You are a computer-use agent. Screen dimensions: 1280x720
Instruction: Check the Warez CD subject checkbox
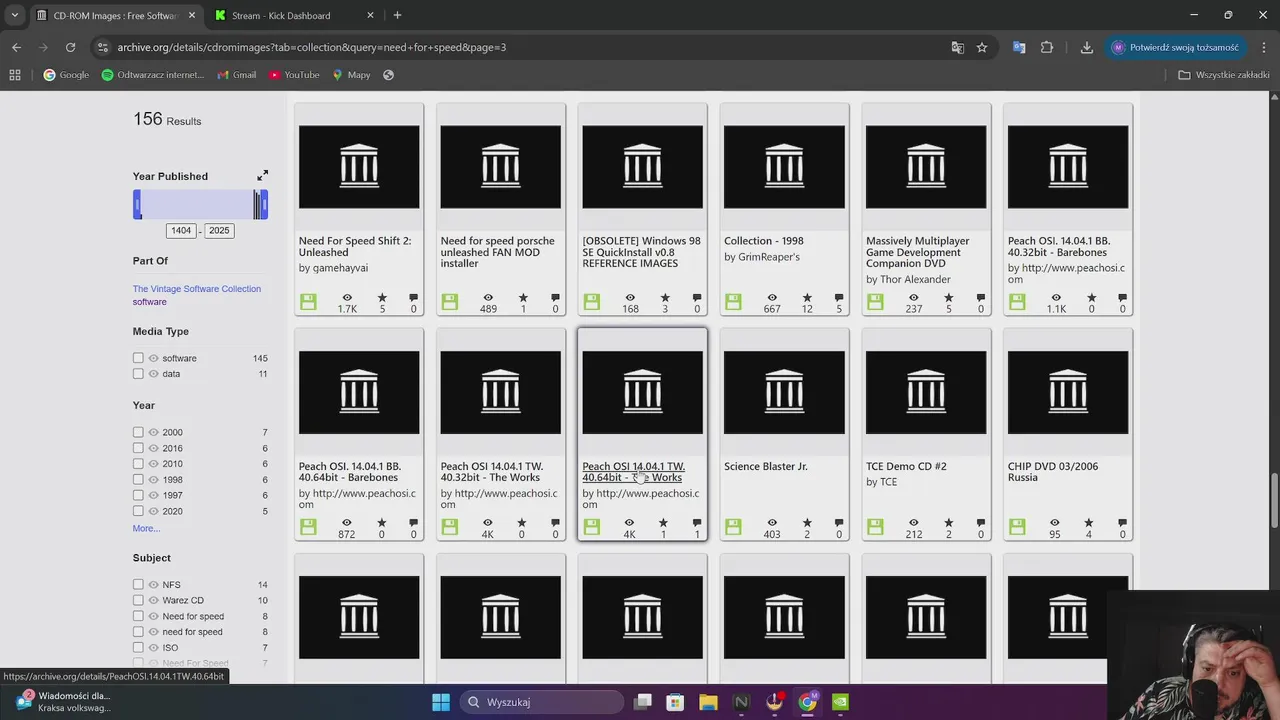[138, 600]
